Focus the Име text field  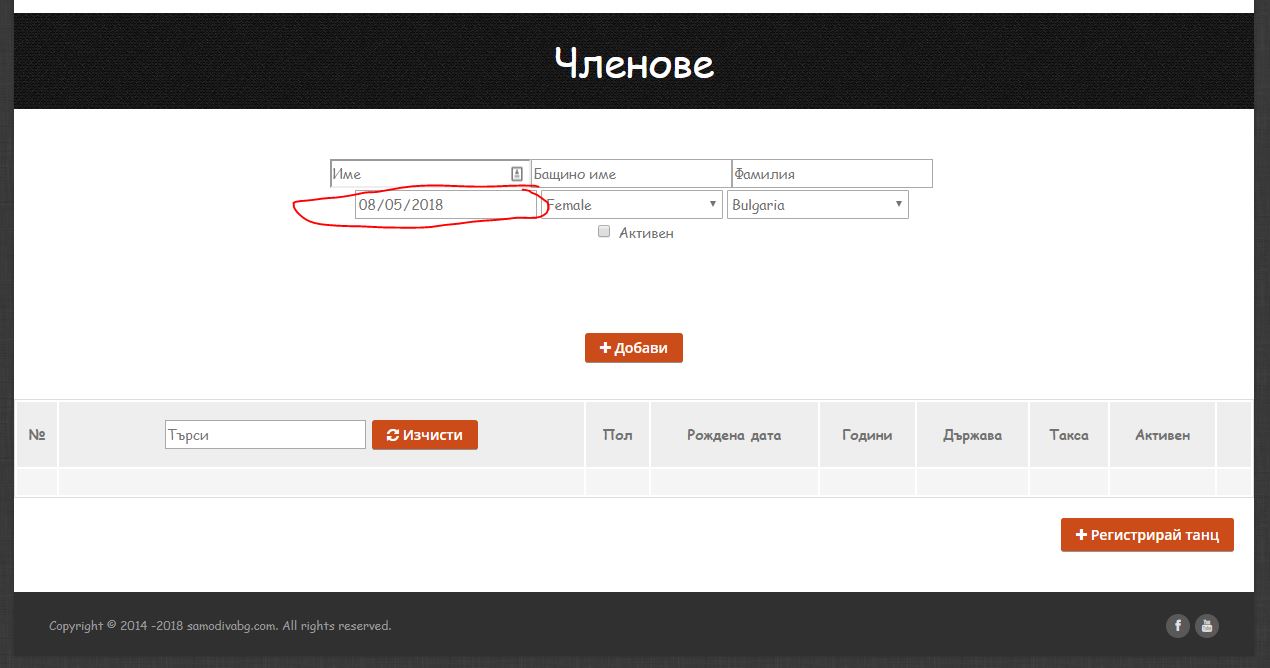point(420,174)
